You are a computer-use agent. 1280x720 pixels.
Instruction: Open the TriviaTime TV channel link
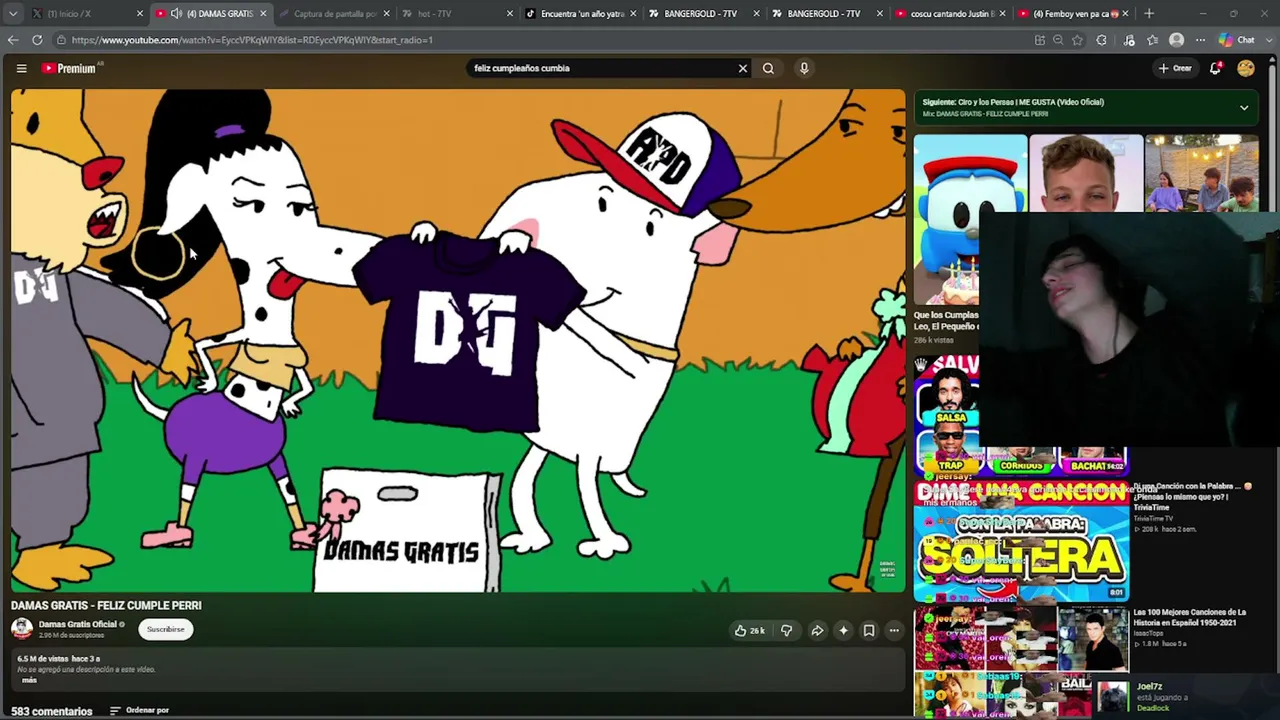(1154, 519)
